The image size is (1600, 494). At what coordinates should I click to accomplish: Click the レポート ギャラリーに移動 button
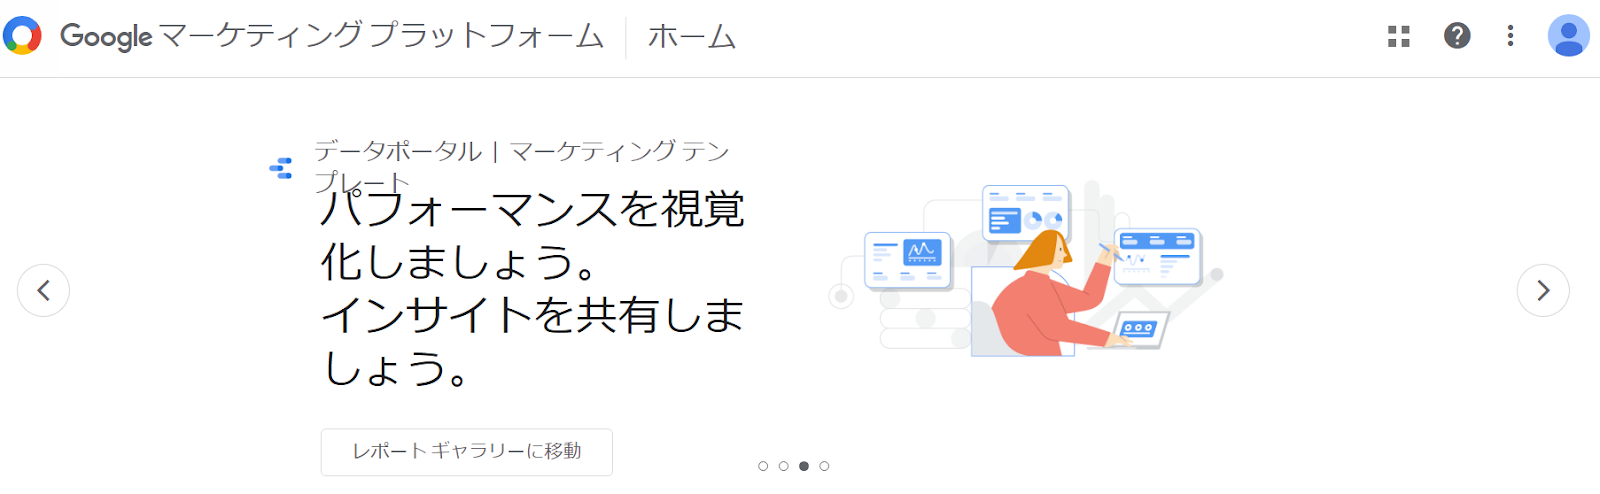pos(466,452)
